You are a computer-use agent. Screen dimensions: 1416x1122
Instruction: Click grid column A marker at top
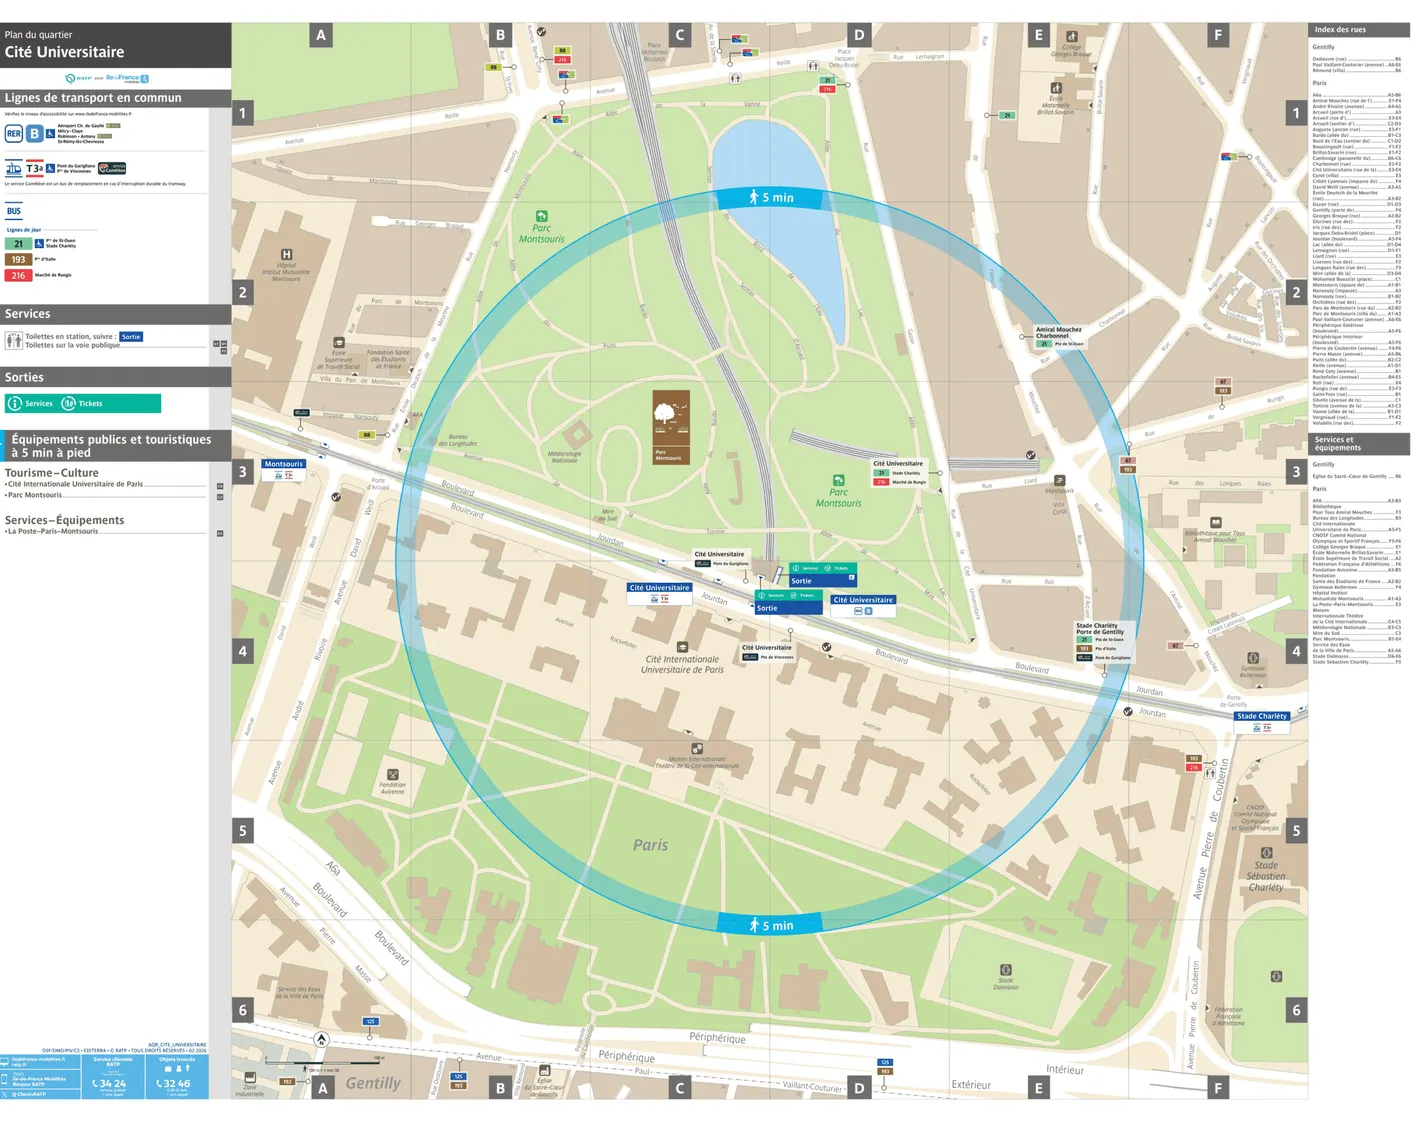click(321, 35)
